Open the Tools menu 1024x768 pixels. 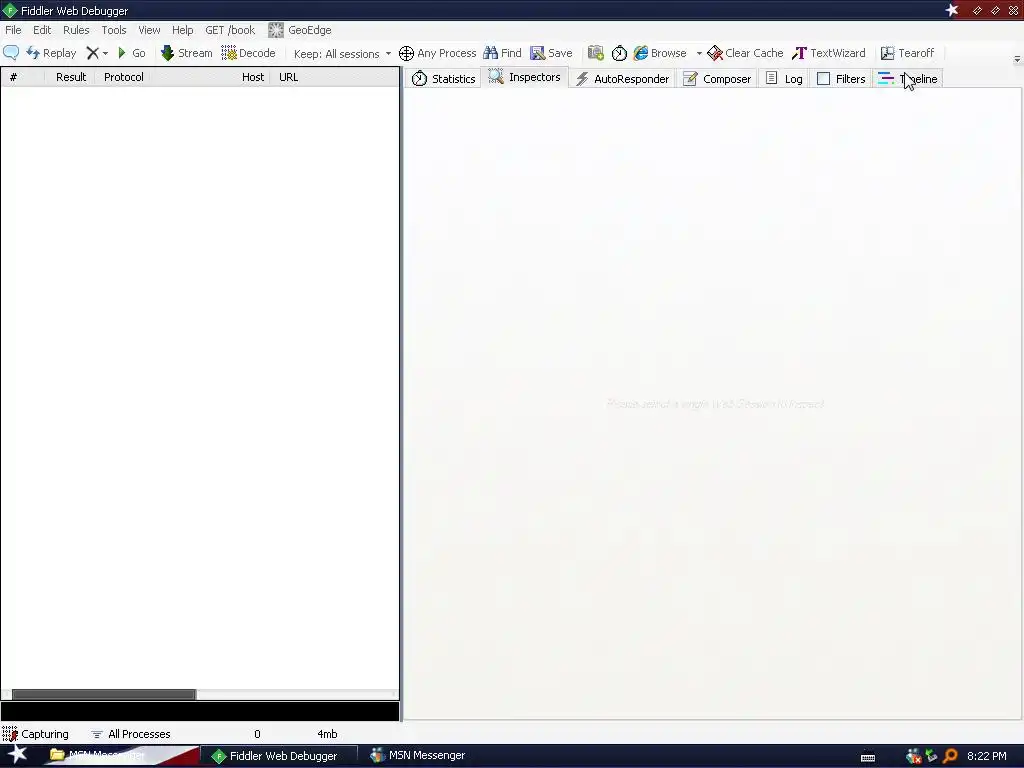pyautogui.click(x=114, y=30)
